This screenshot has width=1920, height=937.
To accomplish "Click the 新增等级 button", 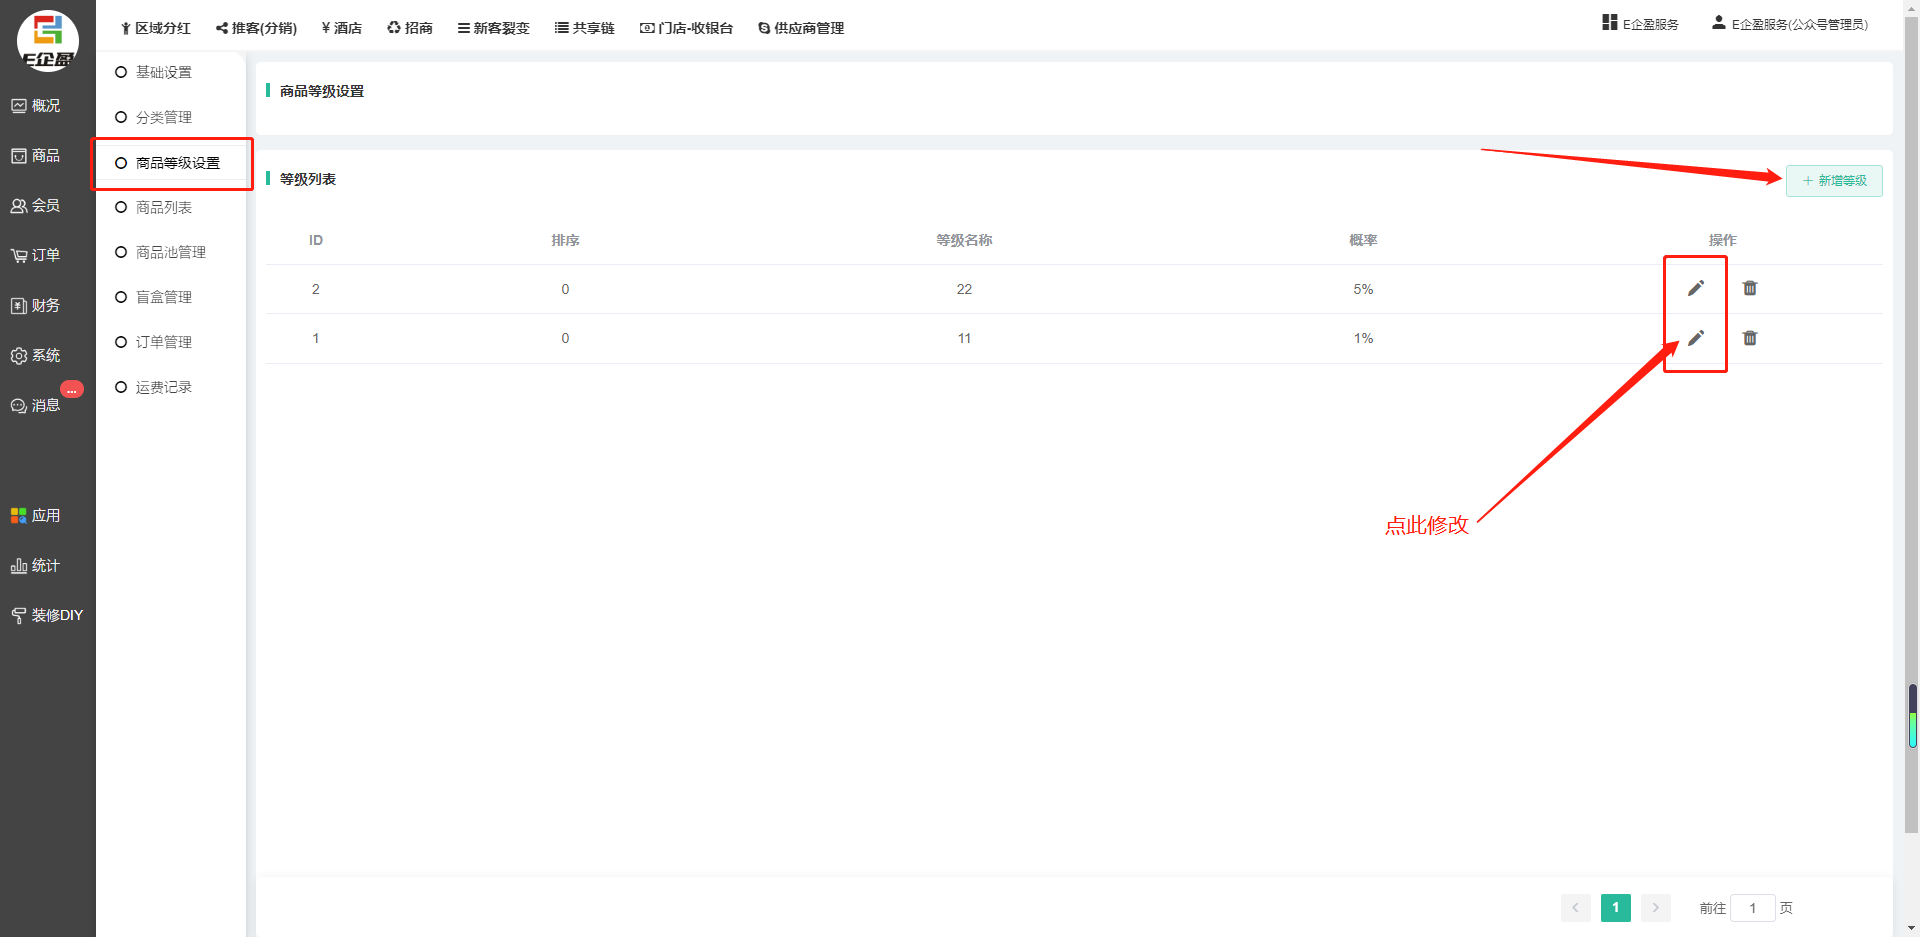I will tap(1834, 181).
